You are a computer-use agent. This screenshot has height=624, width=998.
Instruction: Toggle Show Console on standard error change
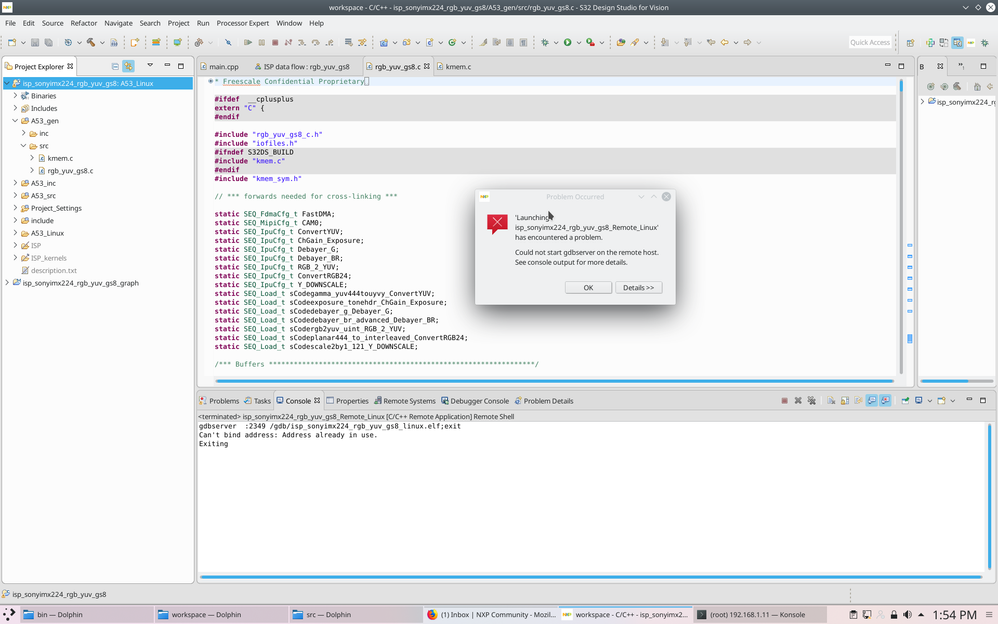coord(885,401)
